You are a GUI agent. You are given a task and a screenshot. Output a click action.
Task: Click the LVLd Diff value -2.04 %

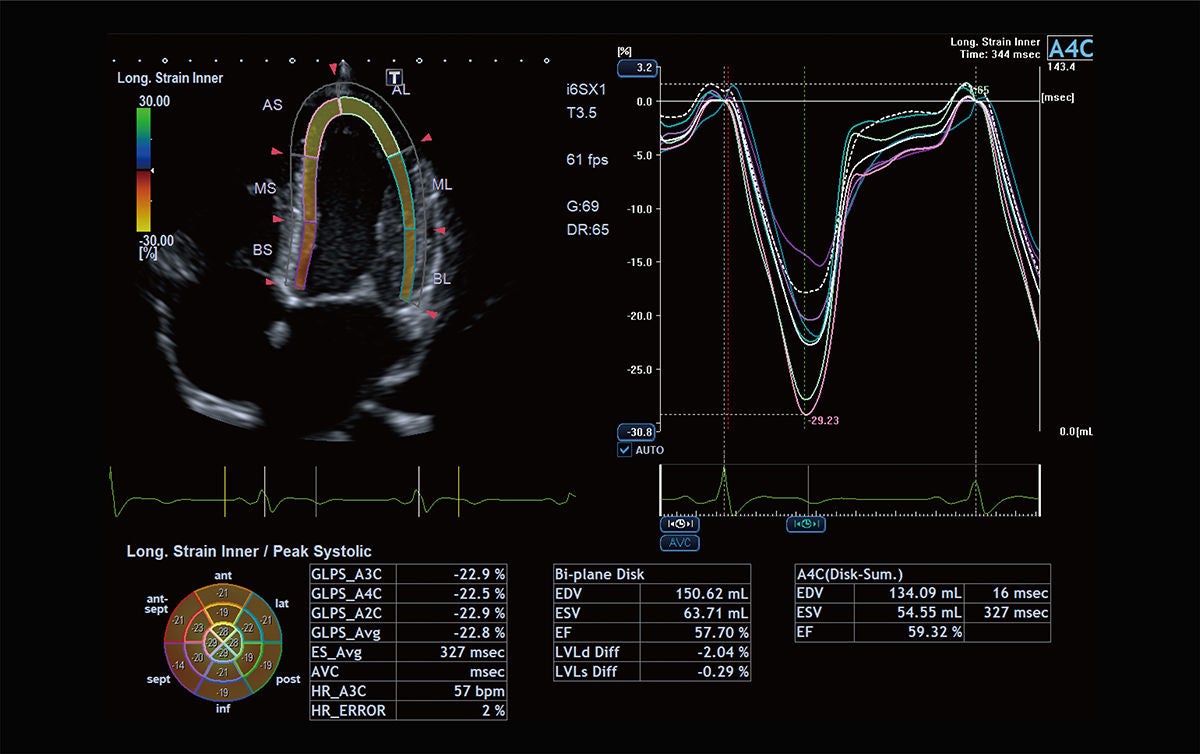click(x=722, y=652)
